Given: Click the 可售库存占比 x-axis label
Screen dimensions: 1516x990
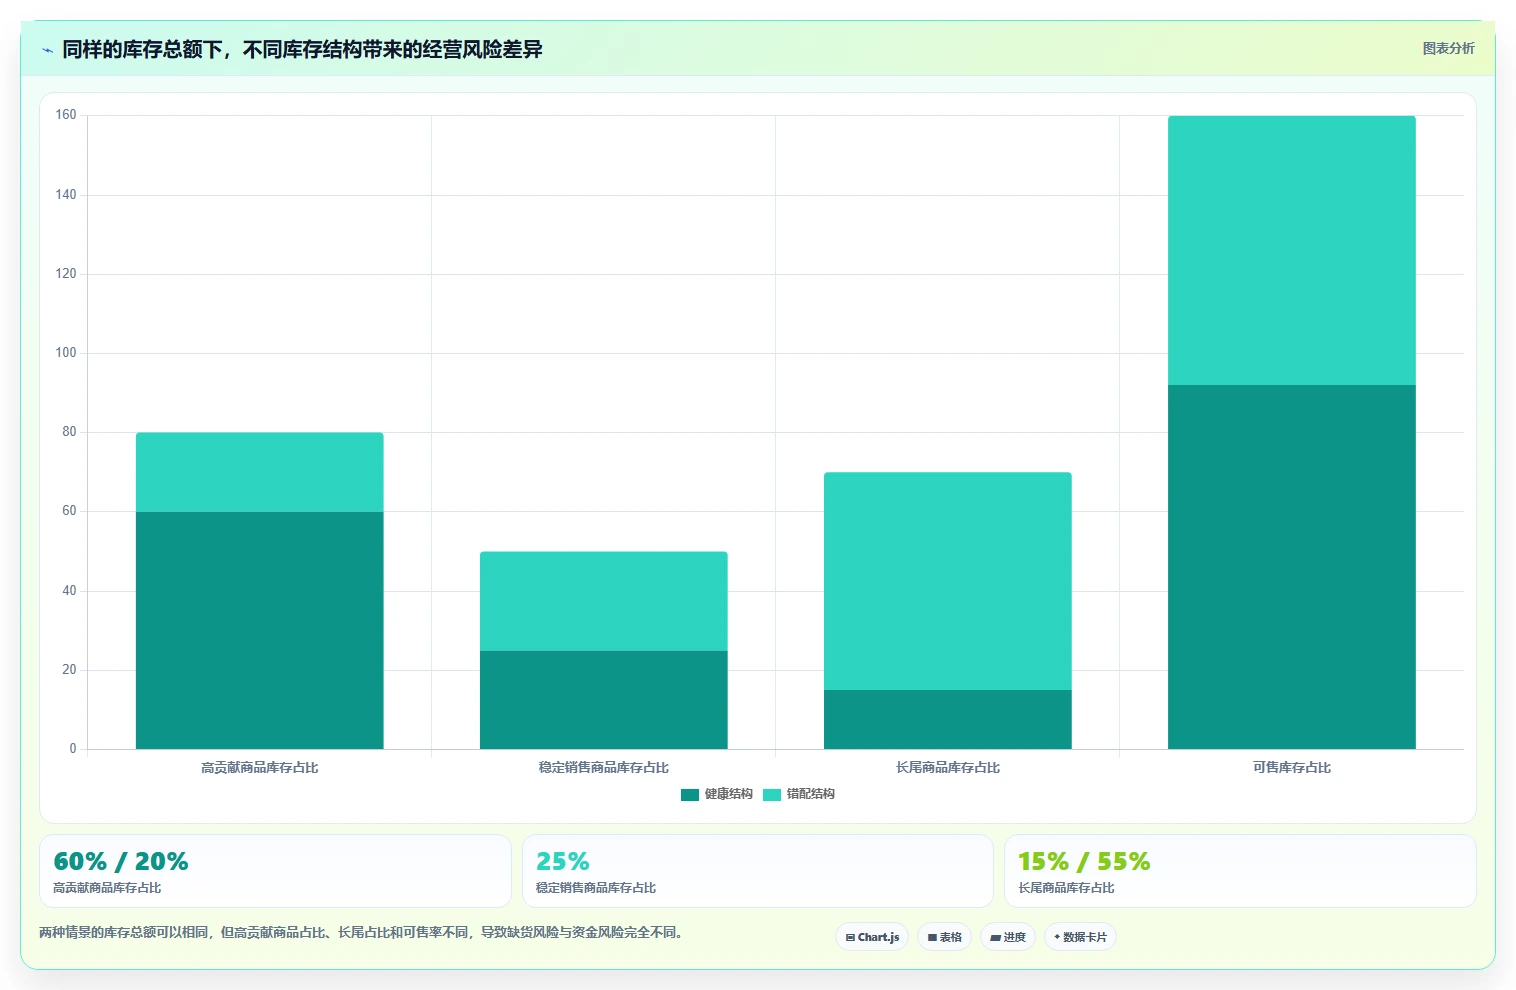Looking at the screenshot, I should click(1292, 768).
